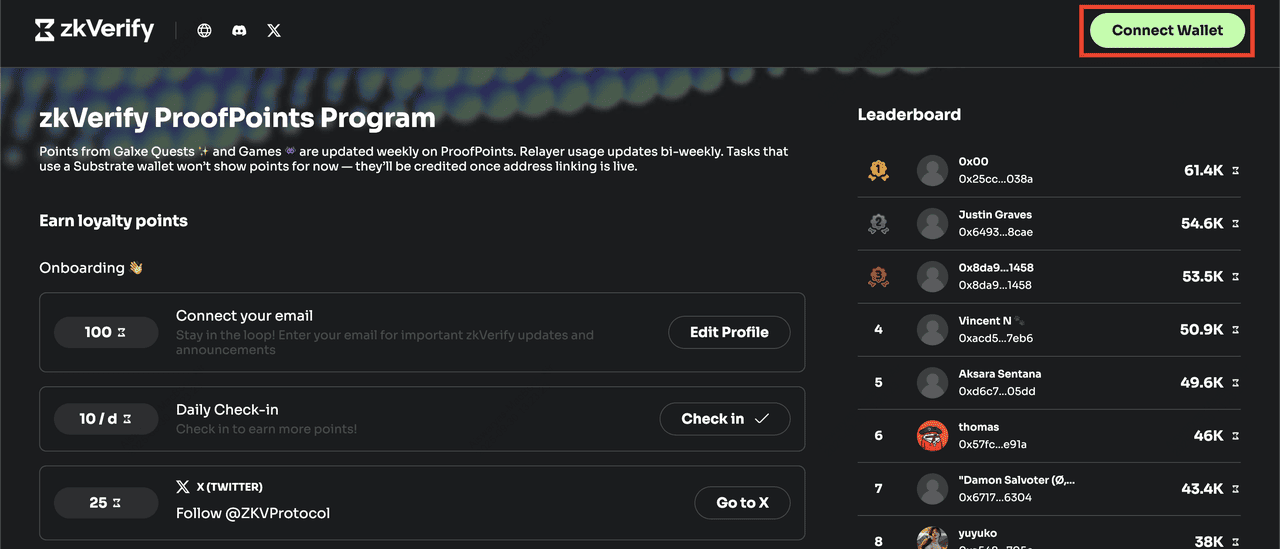
Task: Click the silver second-place medal icon
Action: pyautogui.click(x=878, y=224)
